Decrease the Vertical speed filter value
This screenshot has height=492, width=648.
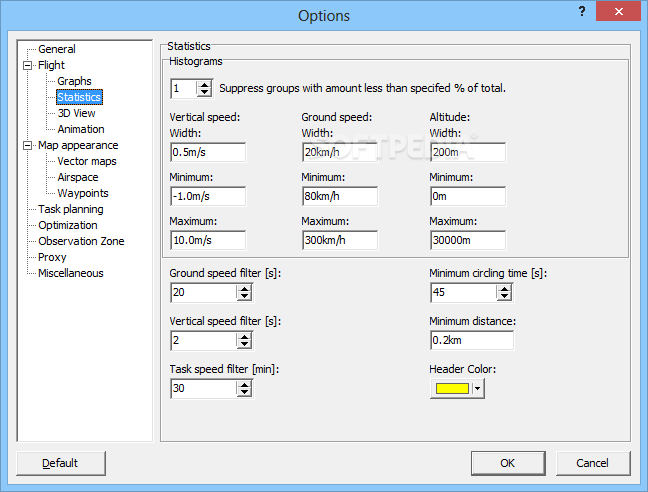pyautogui.click(x=245, y=344)
